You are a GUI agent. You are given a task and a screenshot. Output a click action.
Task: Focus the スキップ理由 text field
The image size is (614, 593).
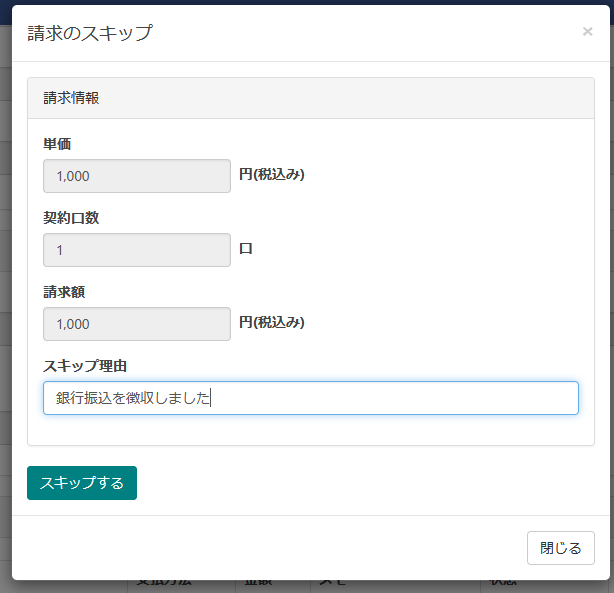(310, 398)
